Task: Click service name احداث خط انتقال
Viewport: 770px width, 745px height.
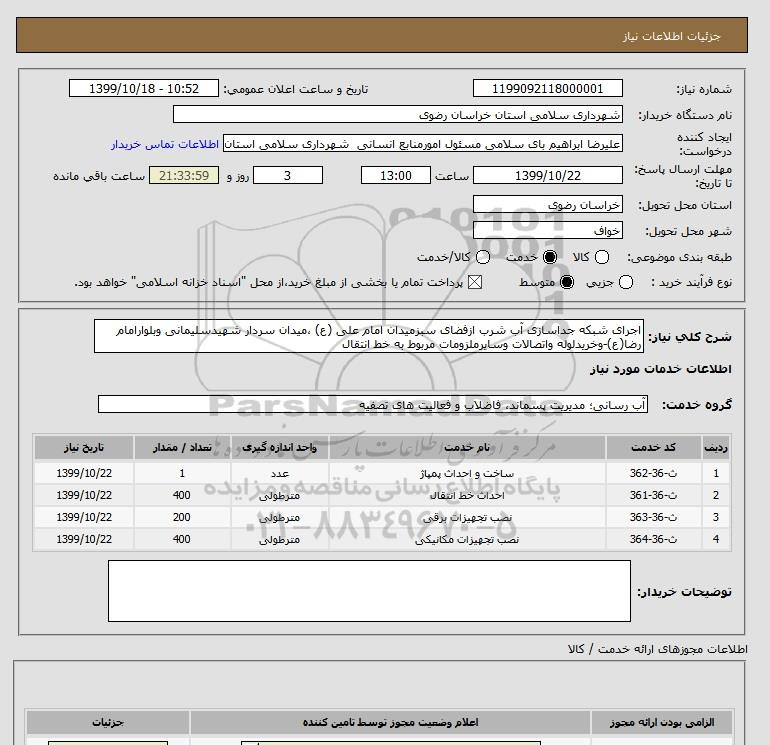Action: click(x=467, y=496)
